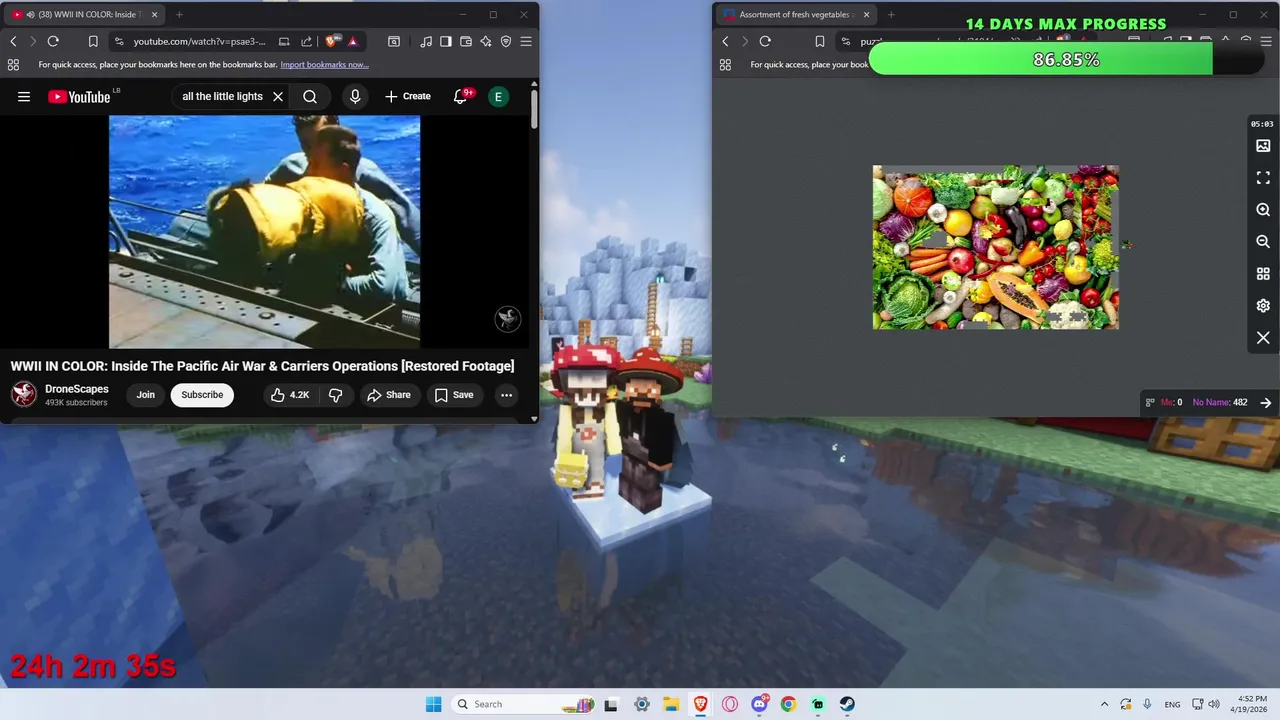
Task: Open Brave playlist music note icon
Action: (x=427, y=41)
